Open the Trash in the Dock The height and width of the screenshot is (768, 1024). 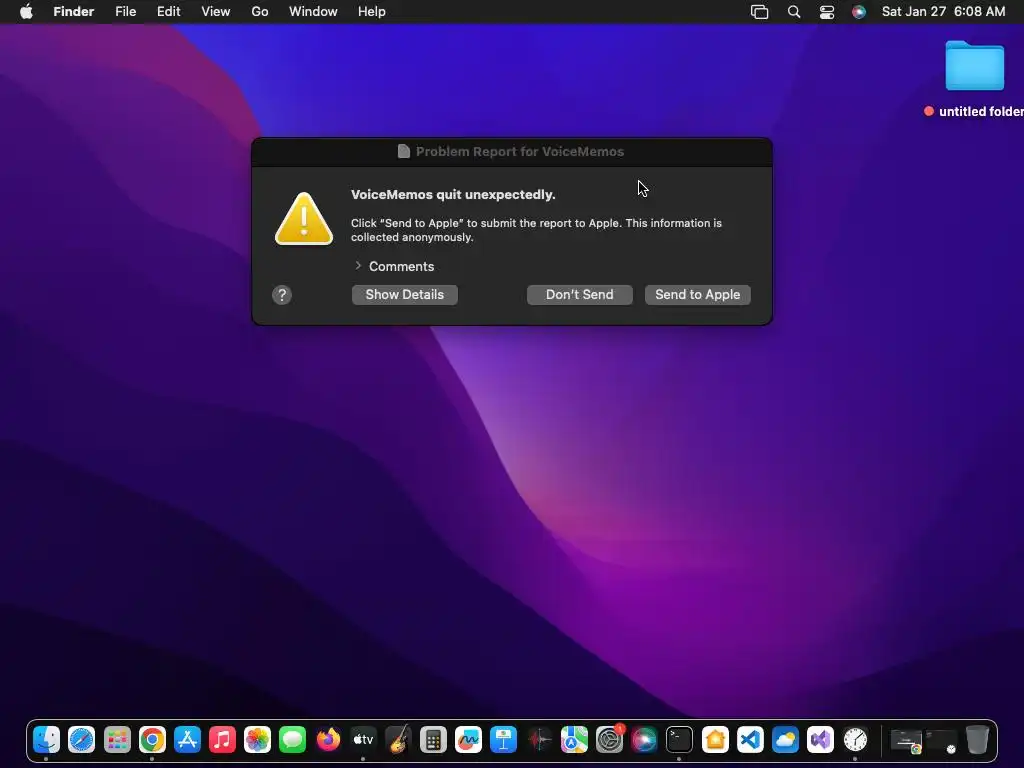point(977,740)
